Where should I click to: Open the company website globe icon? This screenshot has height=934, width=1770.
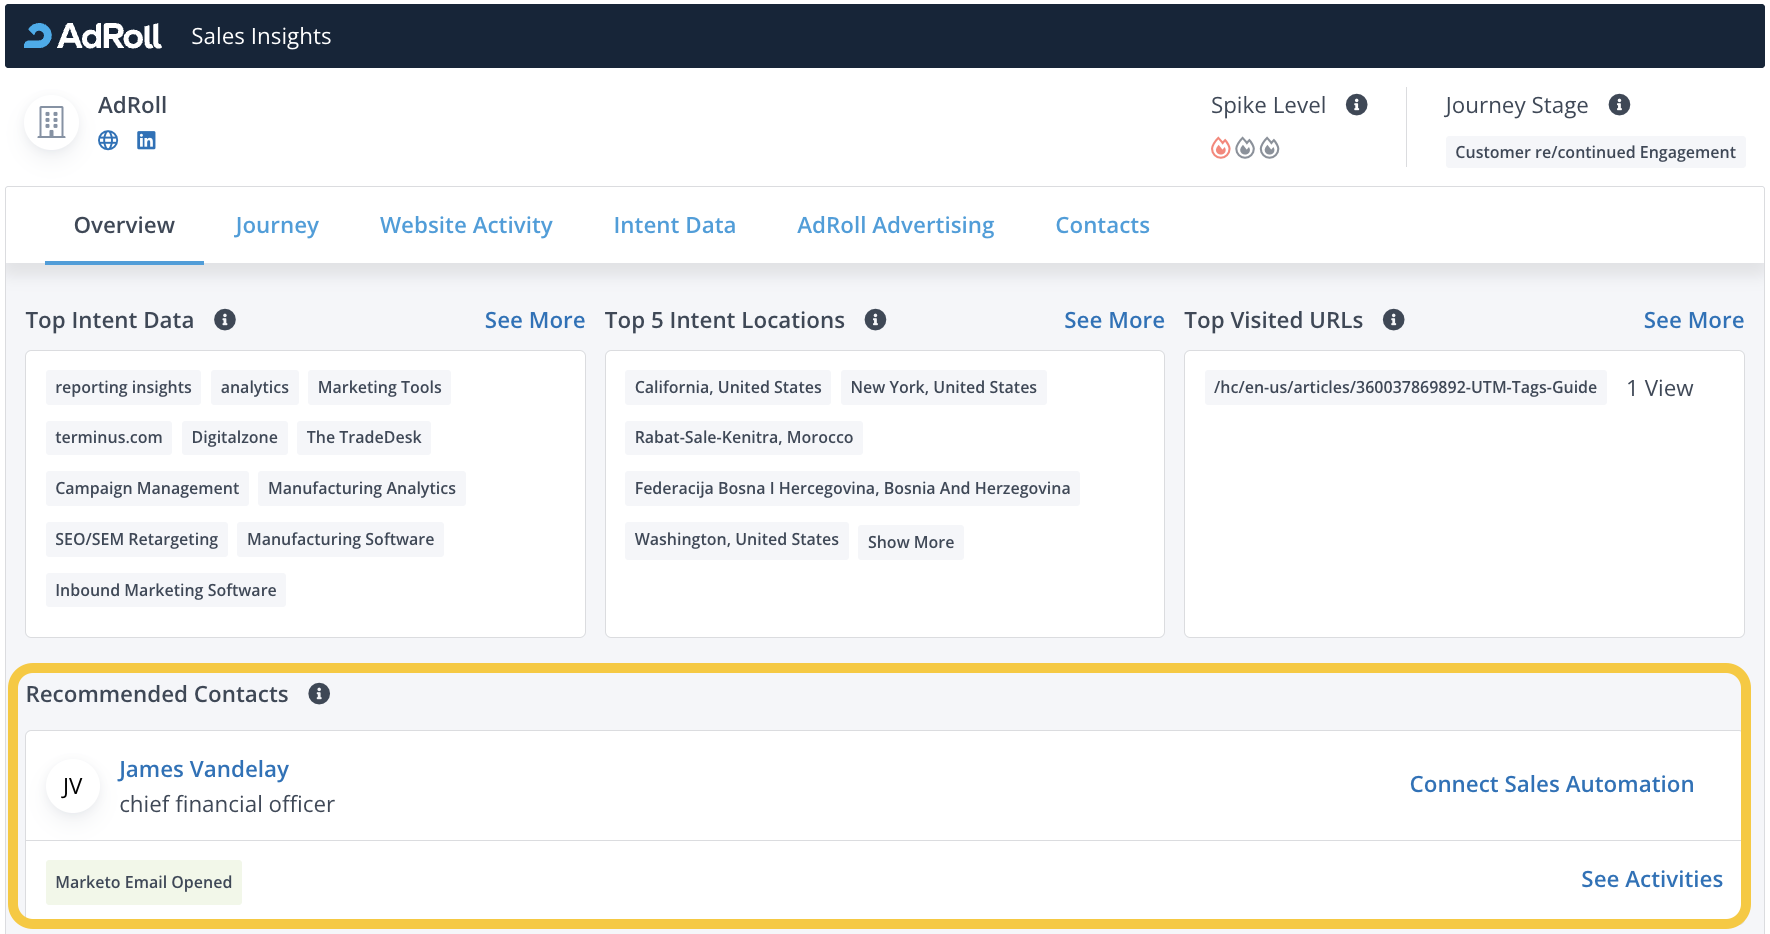click(x=108, y=141)
